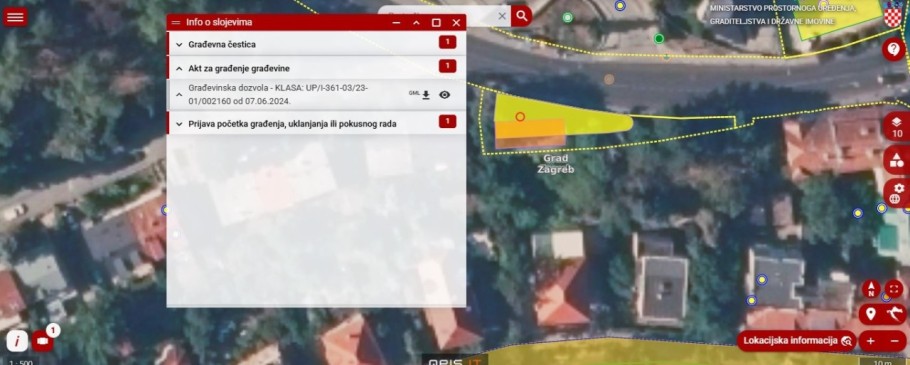The width and height of the screenshot is (910, 365).
Task: Switch the map to fullscreen
Action: tap(894, 288)
